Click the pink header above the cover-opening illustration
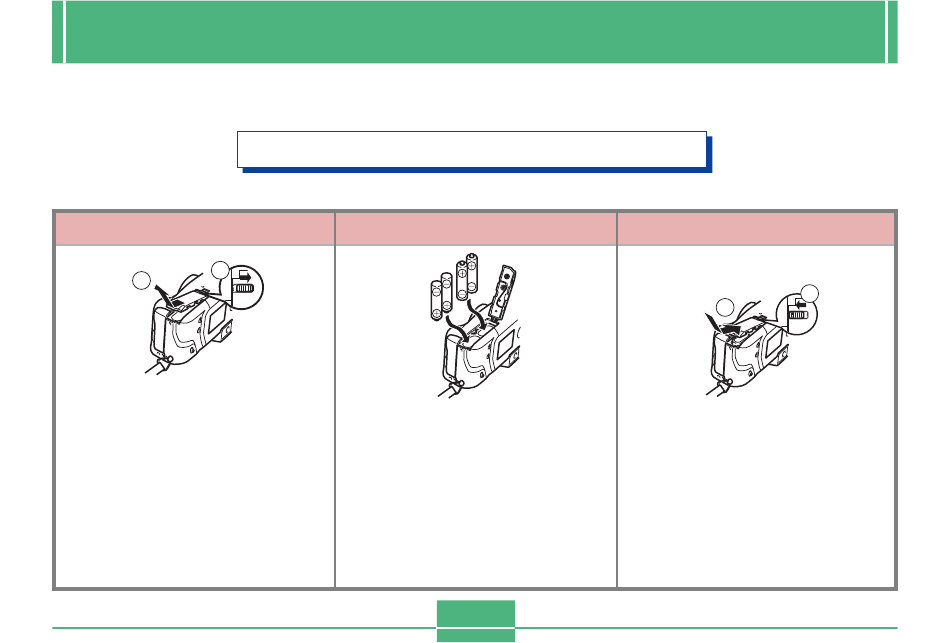 [x=194, y=228]
